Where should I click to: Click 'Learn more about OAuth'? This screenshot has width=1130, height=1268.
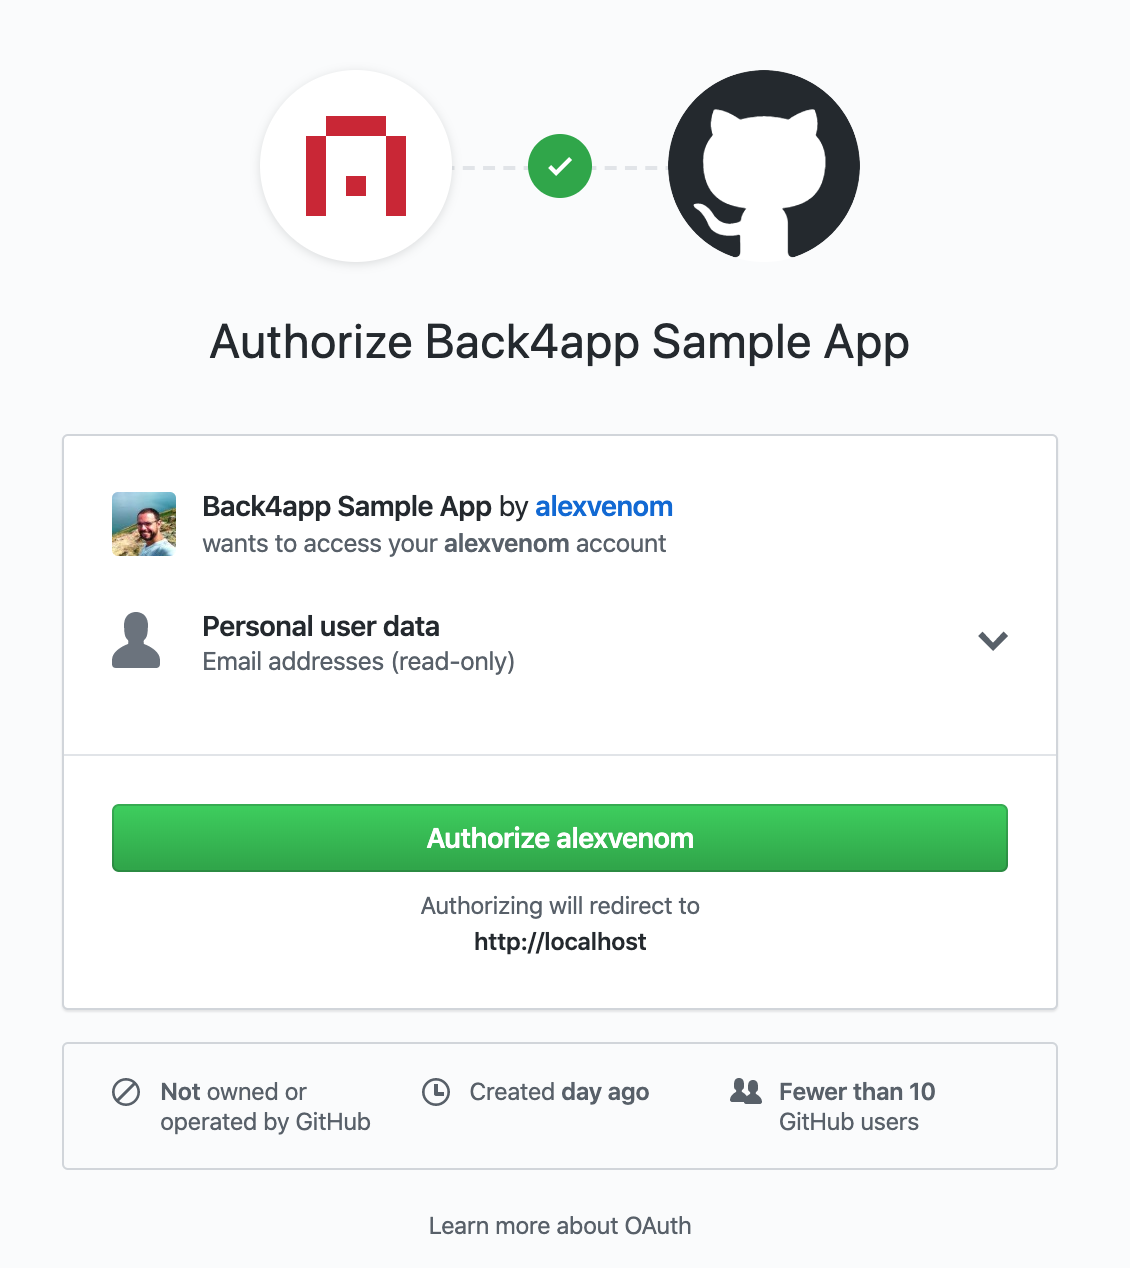560,1225
